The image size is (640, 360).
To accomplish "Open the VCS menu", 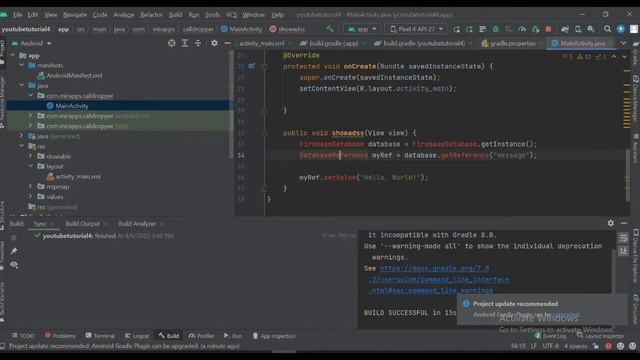I will point(231,15).
